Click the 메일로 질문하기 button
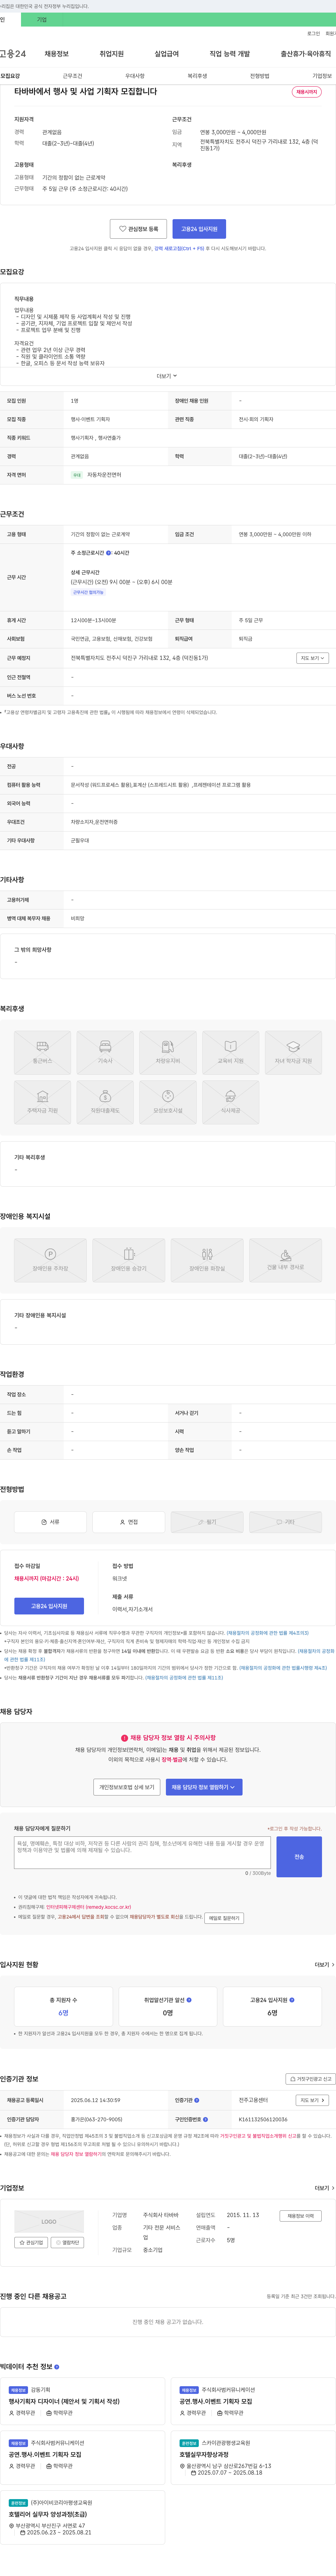The height and width of the screenshot is (2576, 336). click(224, 1918)
